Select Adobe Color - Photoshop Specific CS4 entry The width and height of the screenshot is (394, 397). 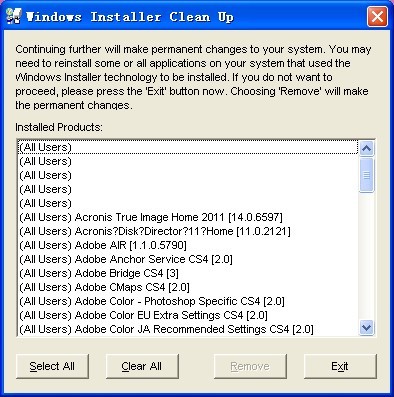click(x=188, y=301)
